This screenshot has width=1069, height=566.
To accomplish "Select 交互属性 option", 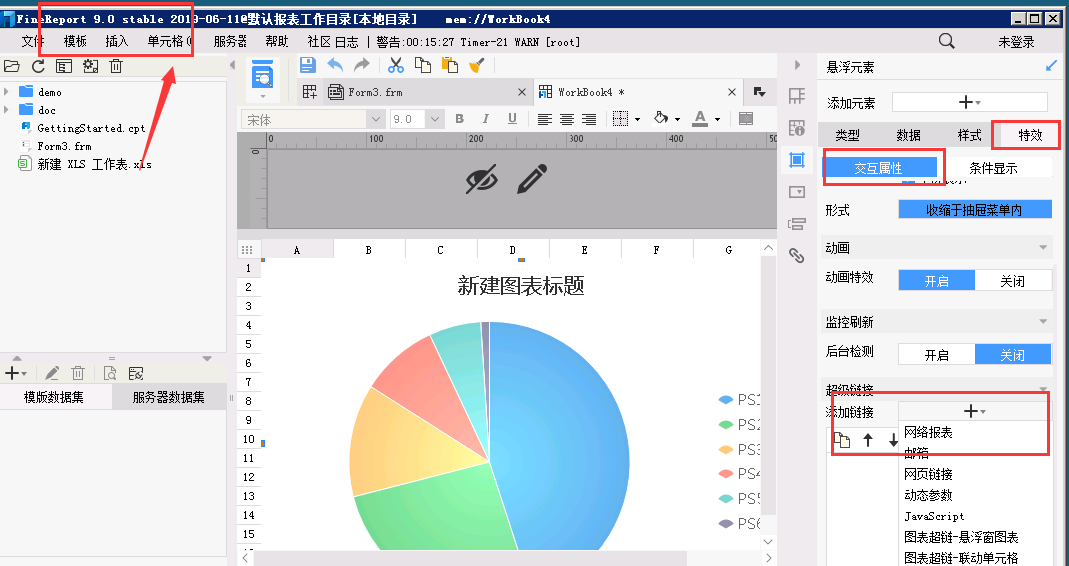I will click(879, 168).
